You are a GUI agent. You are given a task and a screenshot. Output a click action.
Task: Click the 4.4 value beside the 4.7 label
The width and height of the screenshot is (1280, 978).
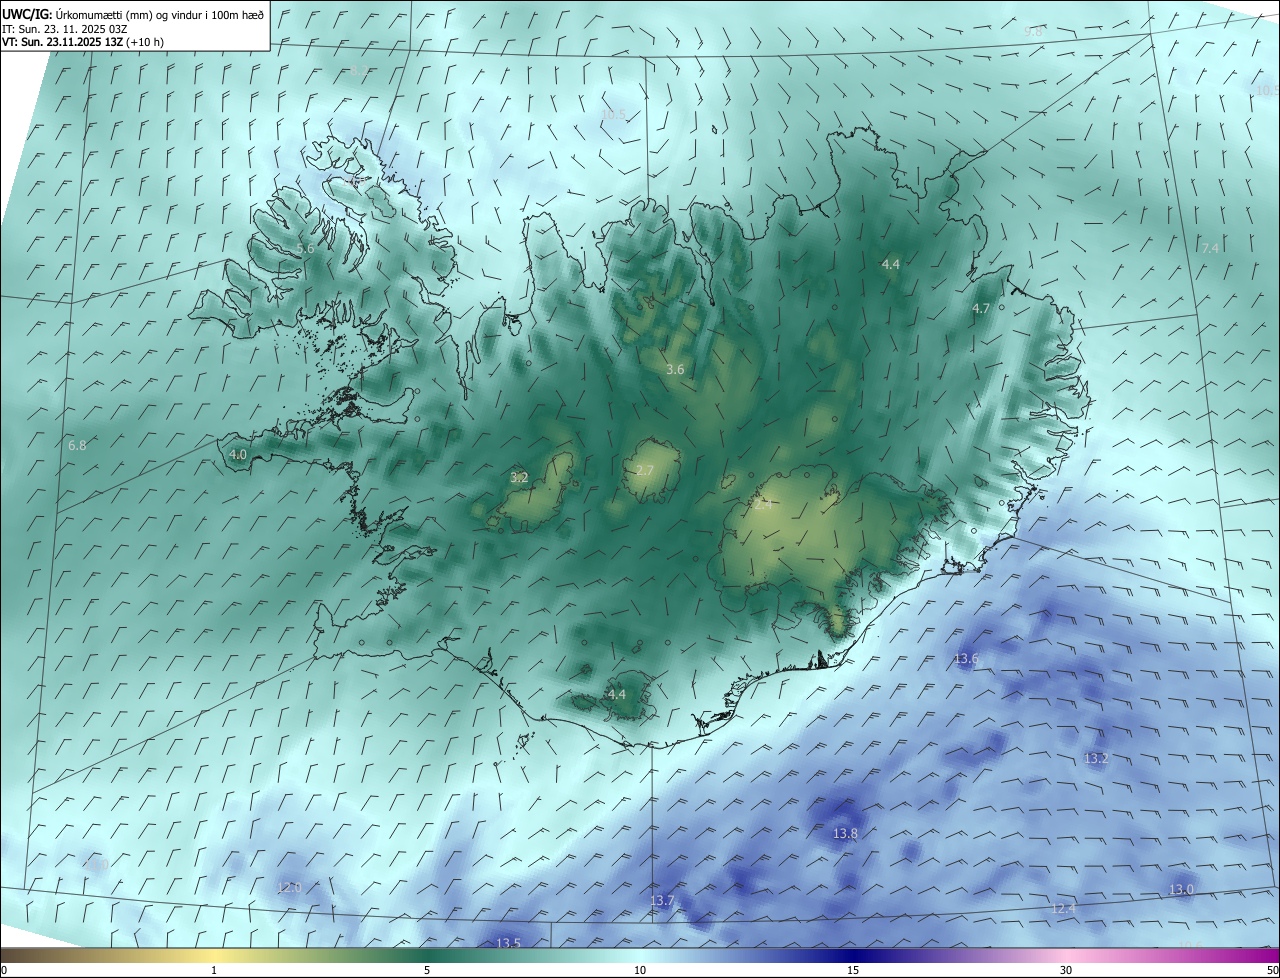(890, 265)
